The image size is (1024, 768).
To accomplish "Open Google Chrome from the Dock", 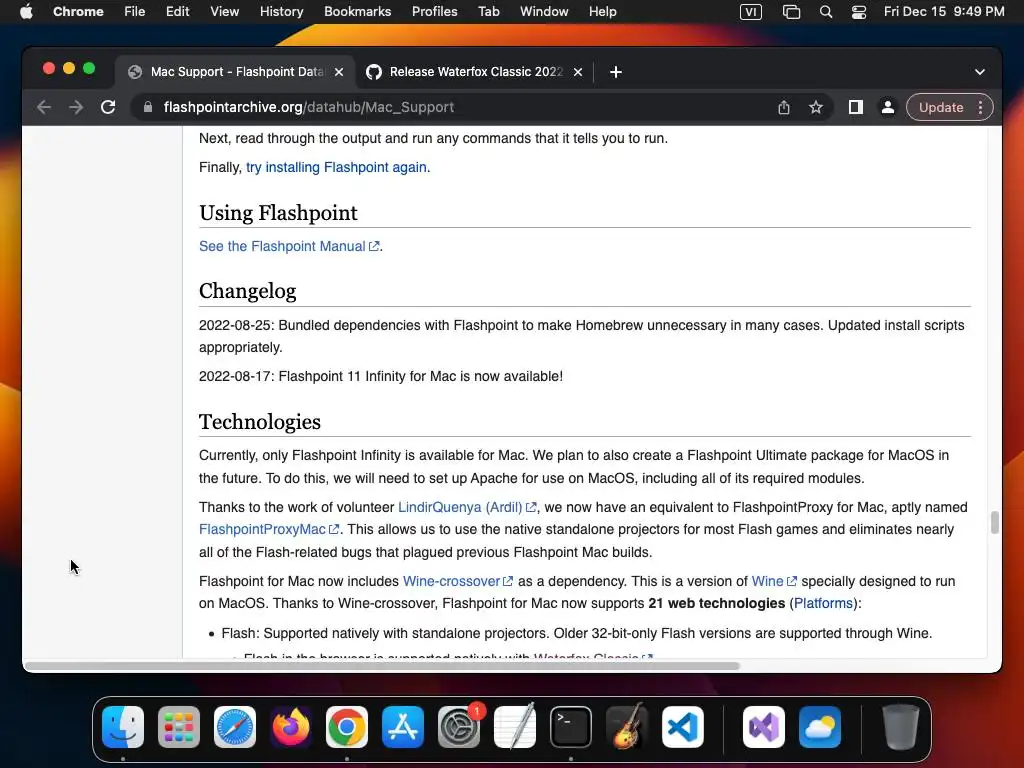I will (x=347, y=727).
